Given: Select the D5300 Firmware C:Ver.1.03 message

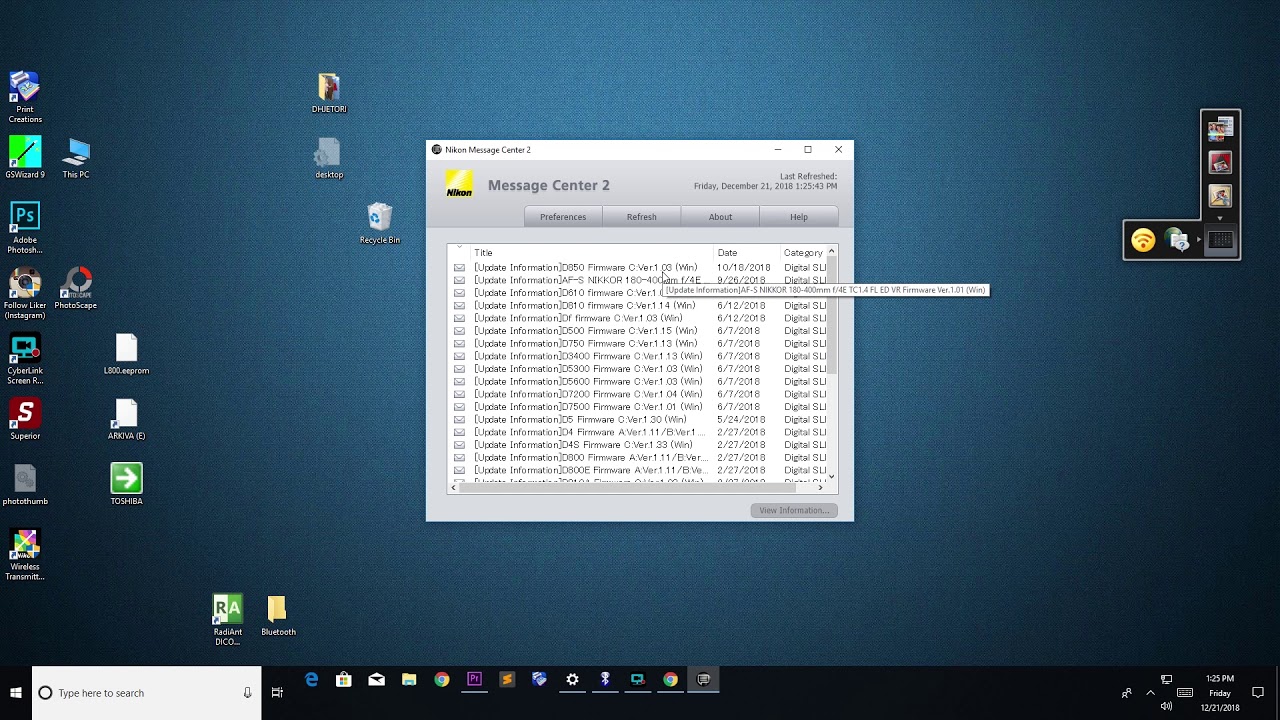Looking at the screenshot, I should pos(588,369).
